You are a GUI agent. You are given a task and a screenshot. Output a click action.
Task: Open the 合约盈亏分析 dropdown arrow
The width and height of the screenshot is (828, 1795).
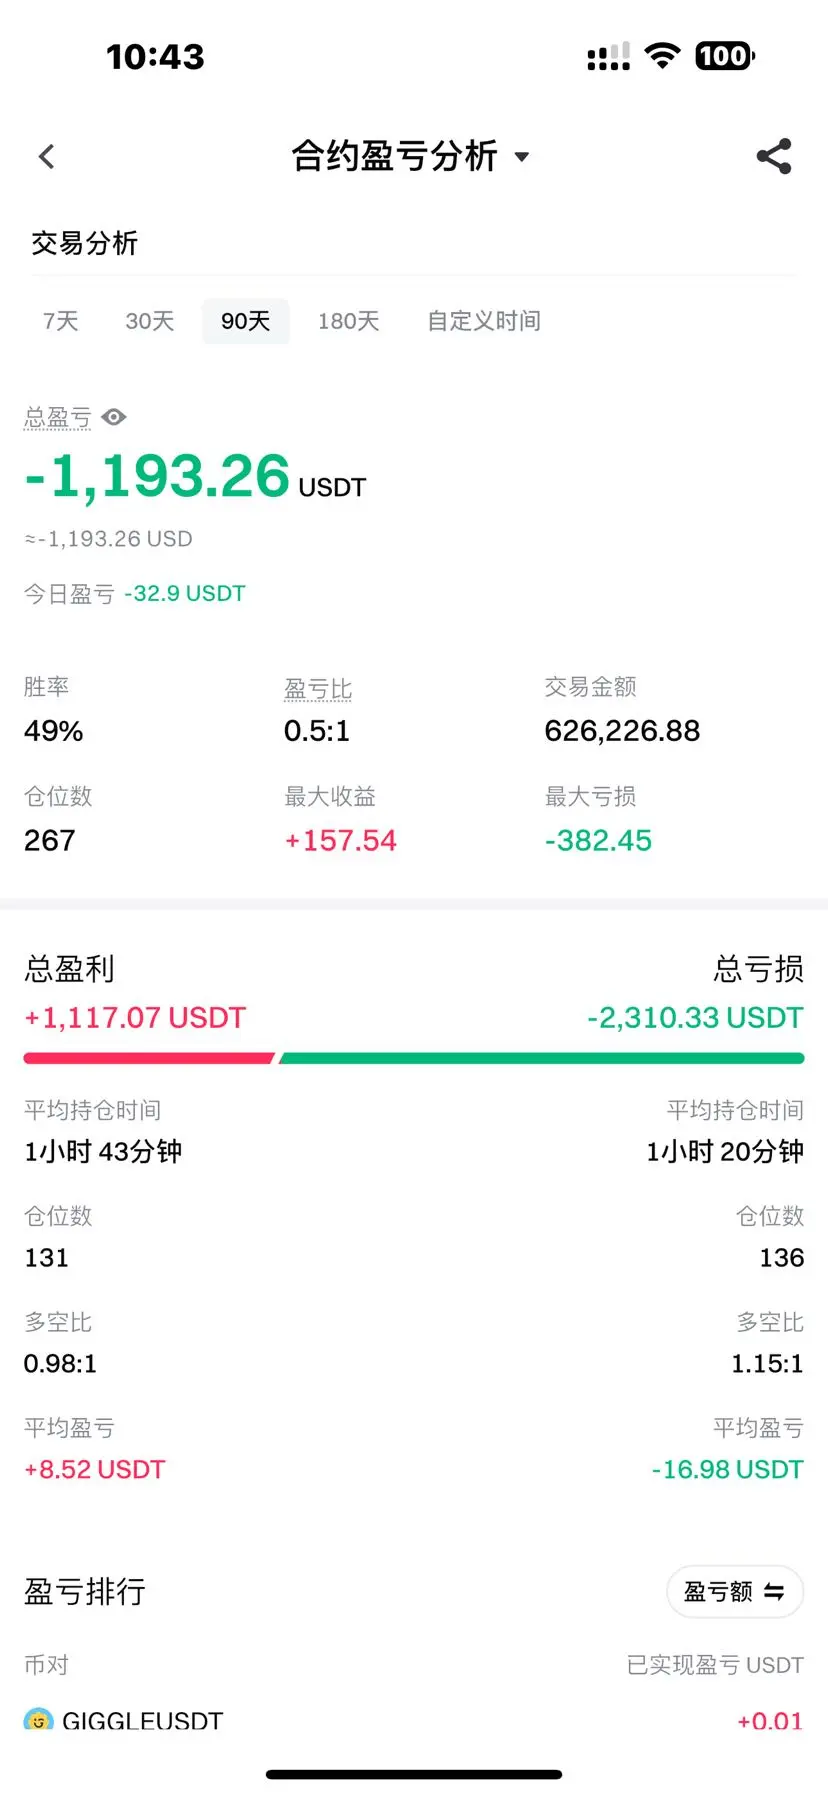[521, 157]
